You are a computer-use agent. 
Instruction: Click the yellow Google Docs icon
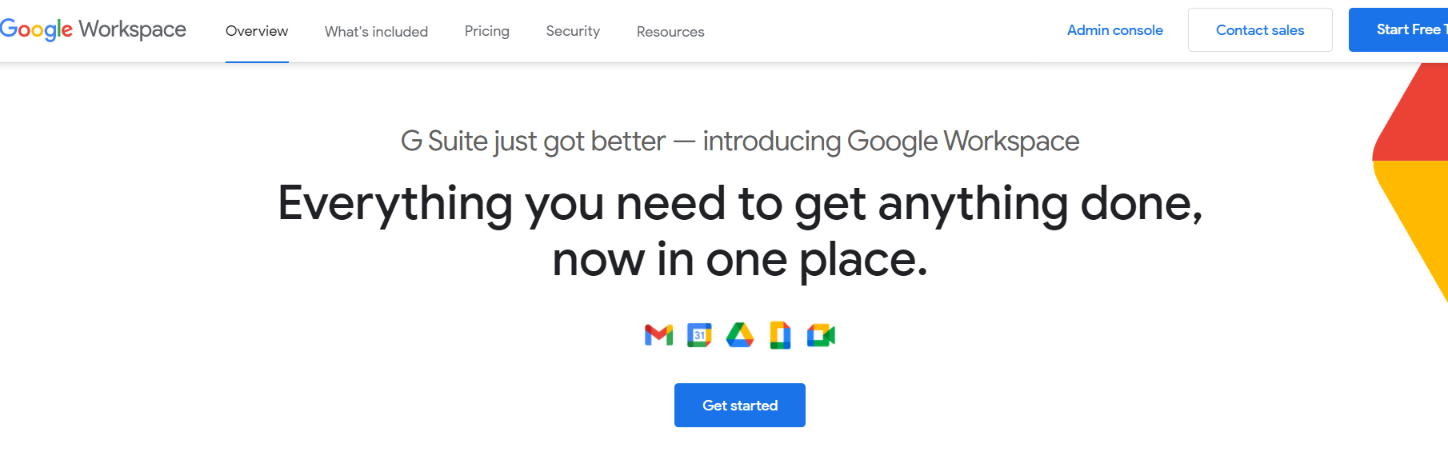pyautogui.click(x=780, y=335)
